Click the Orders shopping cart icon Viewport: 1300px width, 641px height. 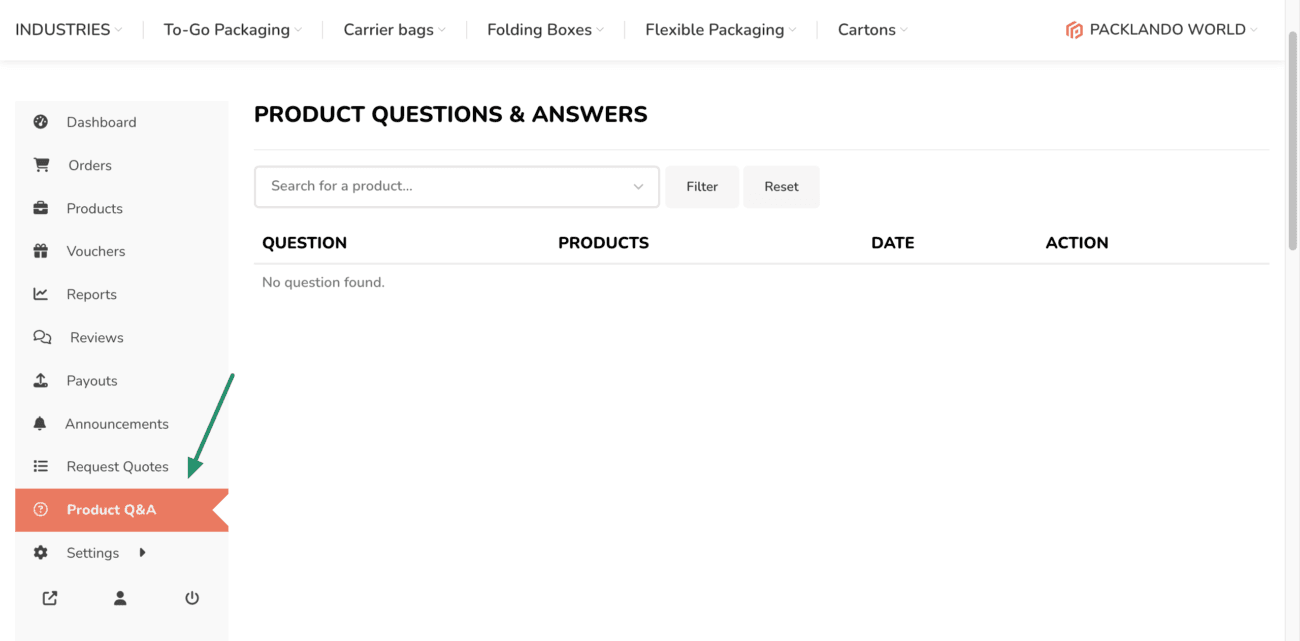tap(41, 165)
